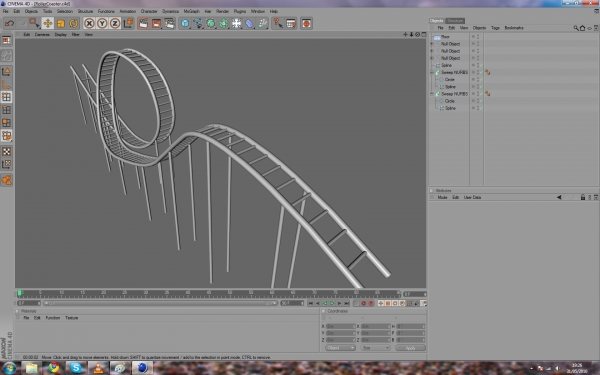Toggle the Y axis lock
The height and width of the screenshot is (375, 600).
(102, 23)
